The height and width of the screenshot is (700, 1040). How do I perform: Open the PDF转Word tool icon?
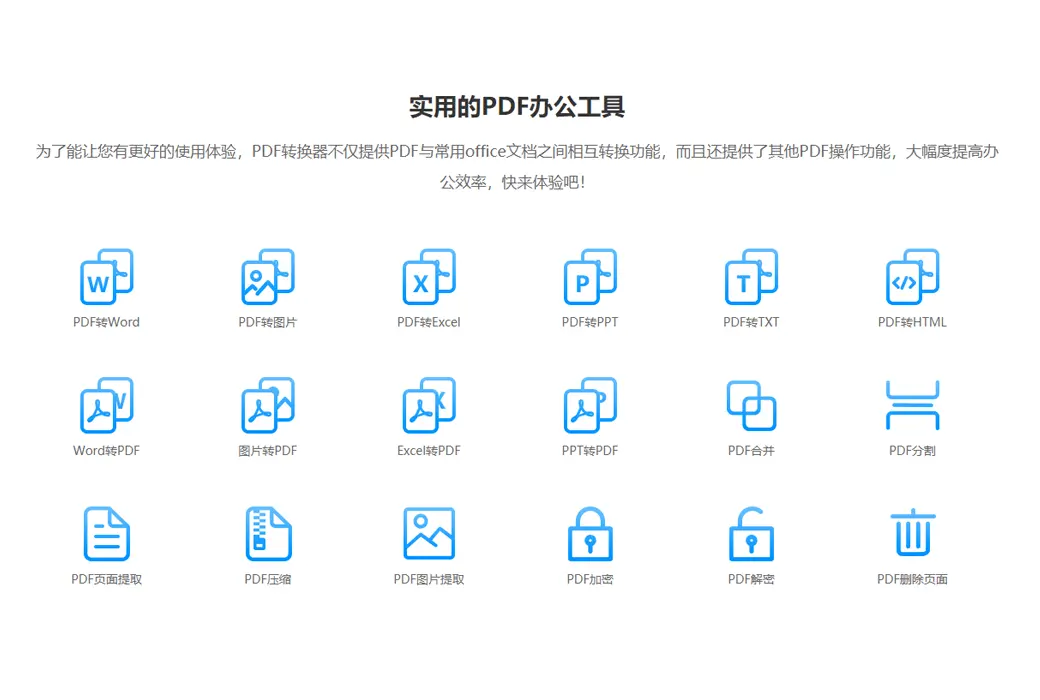click(107, 277)
